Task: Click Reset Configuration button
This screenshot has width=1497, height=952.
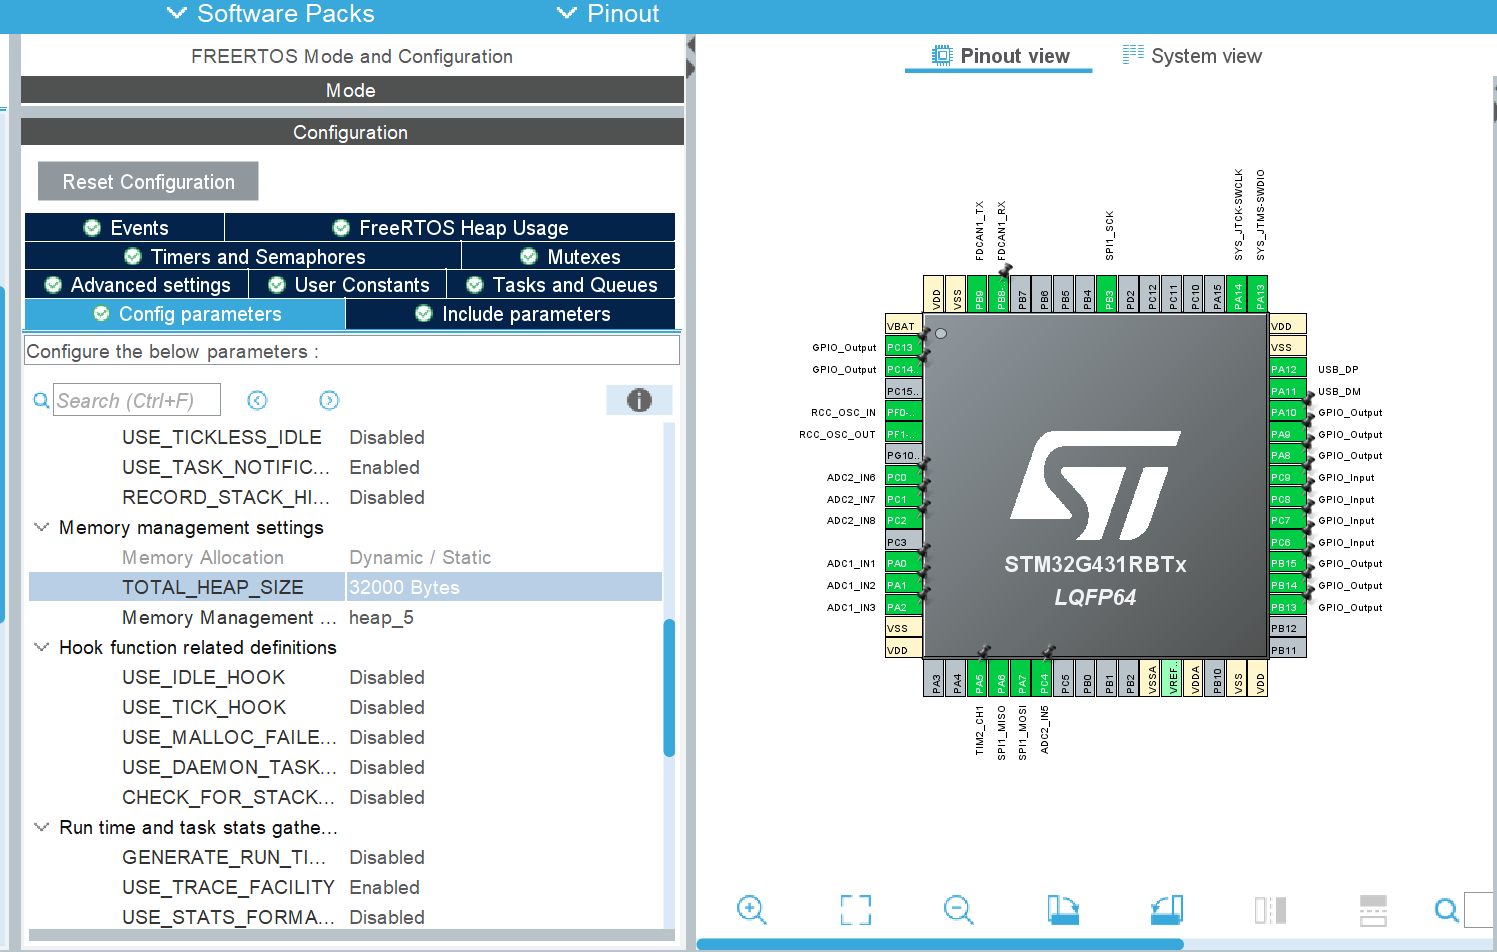Action: [x=148, y=182]
